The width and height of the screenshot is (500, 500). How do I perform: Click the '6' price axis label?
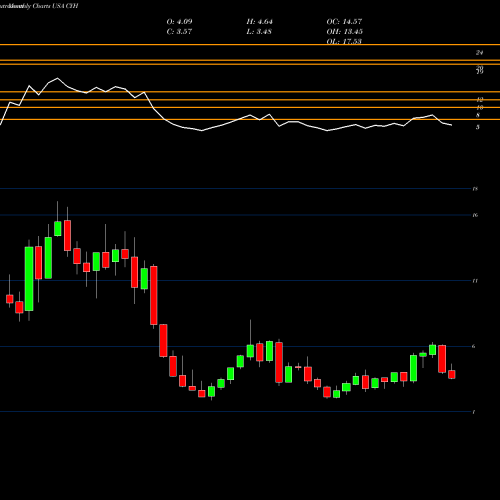(x=474, y=347)
